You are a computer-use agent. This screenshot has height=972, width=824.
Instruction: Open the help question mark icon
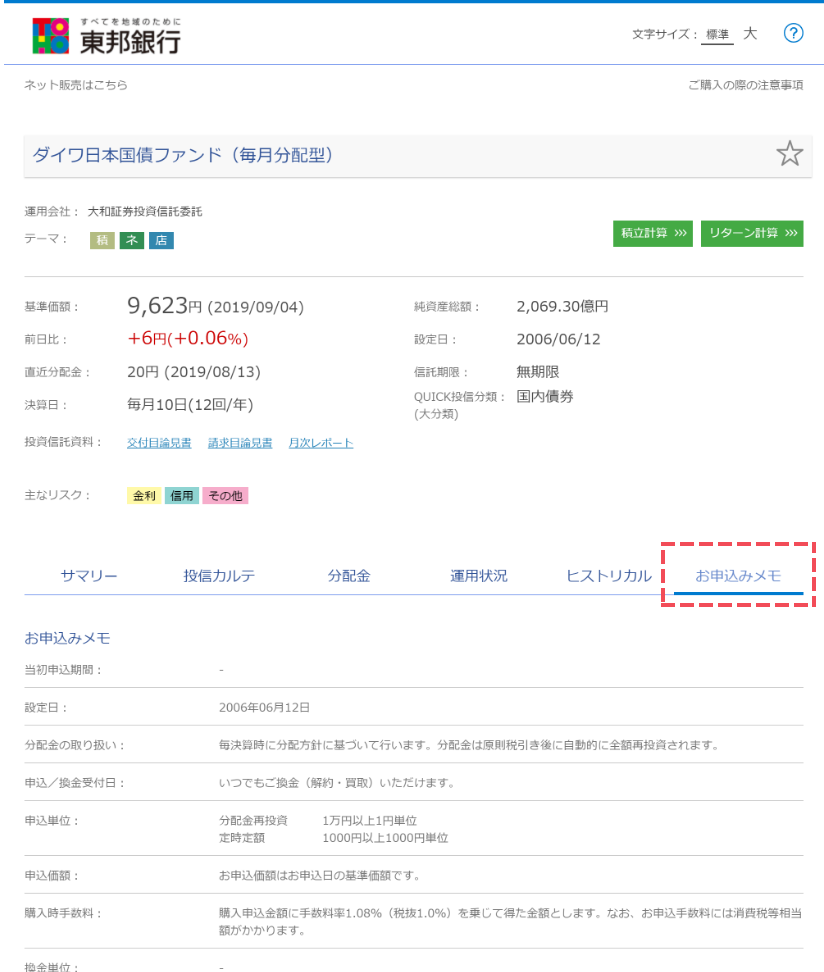[x=793, y=33]
